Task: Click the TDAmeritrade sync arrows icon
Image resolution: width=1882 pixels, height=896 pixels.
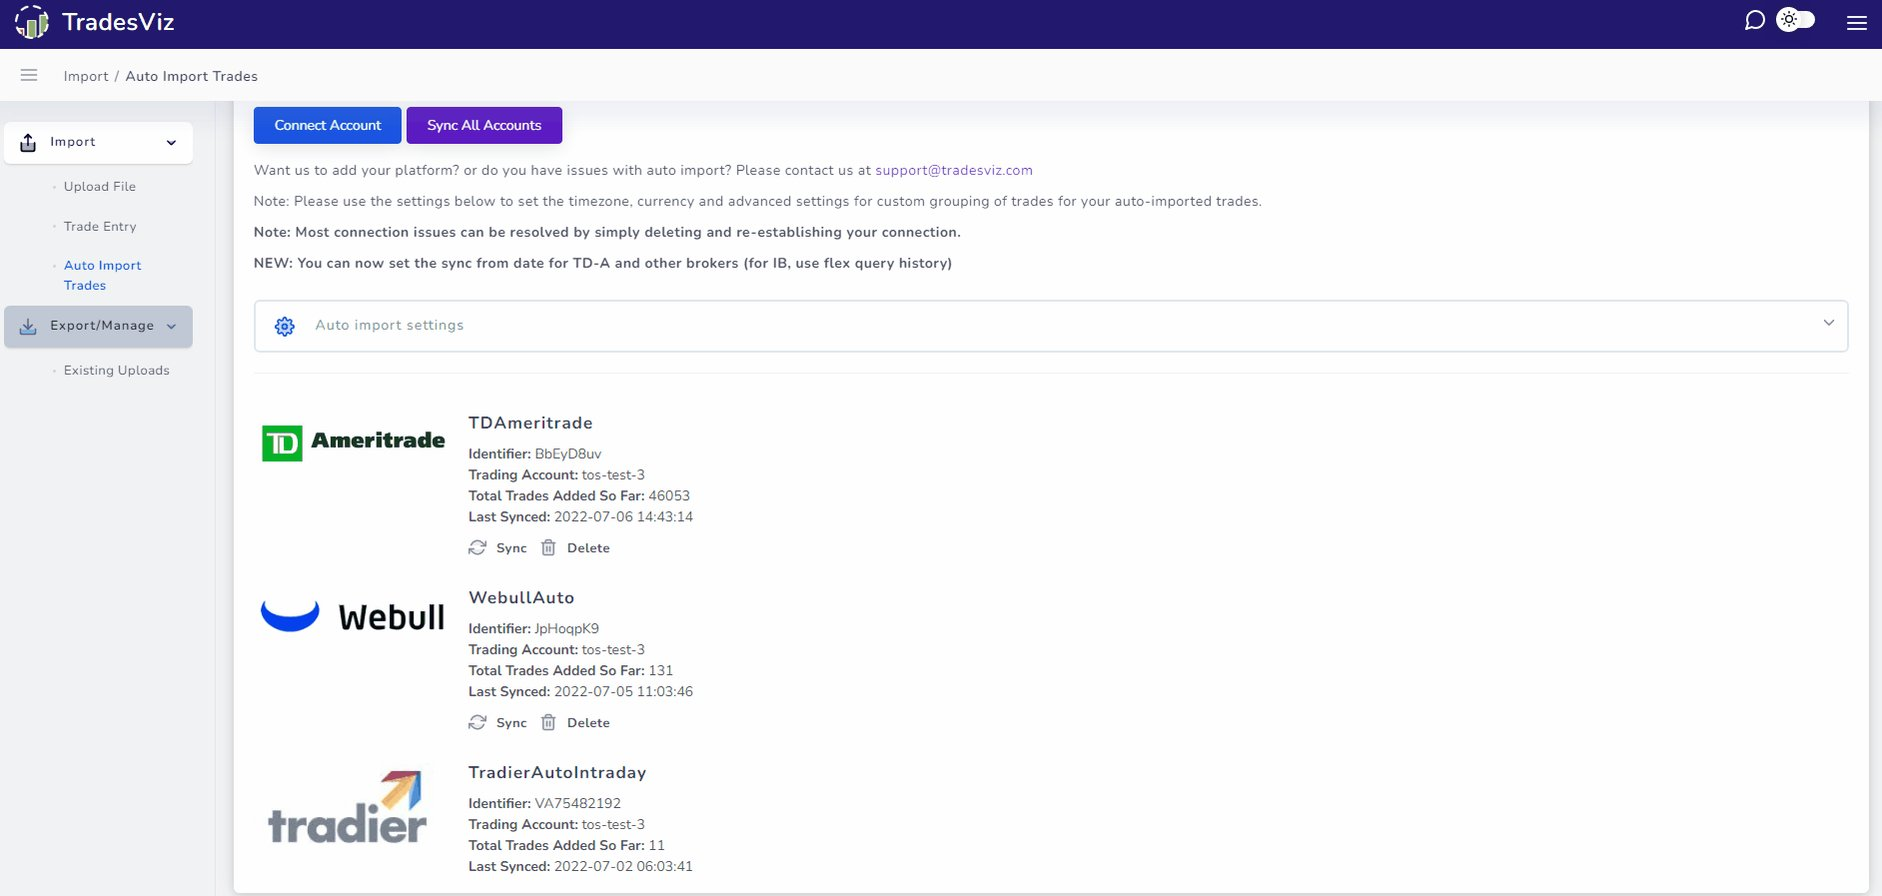Action: [478, 548]
